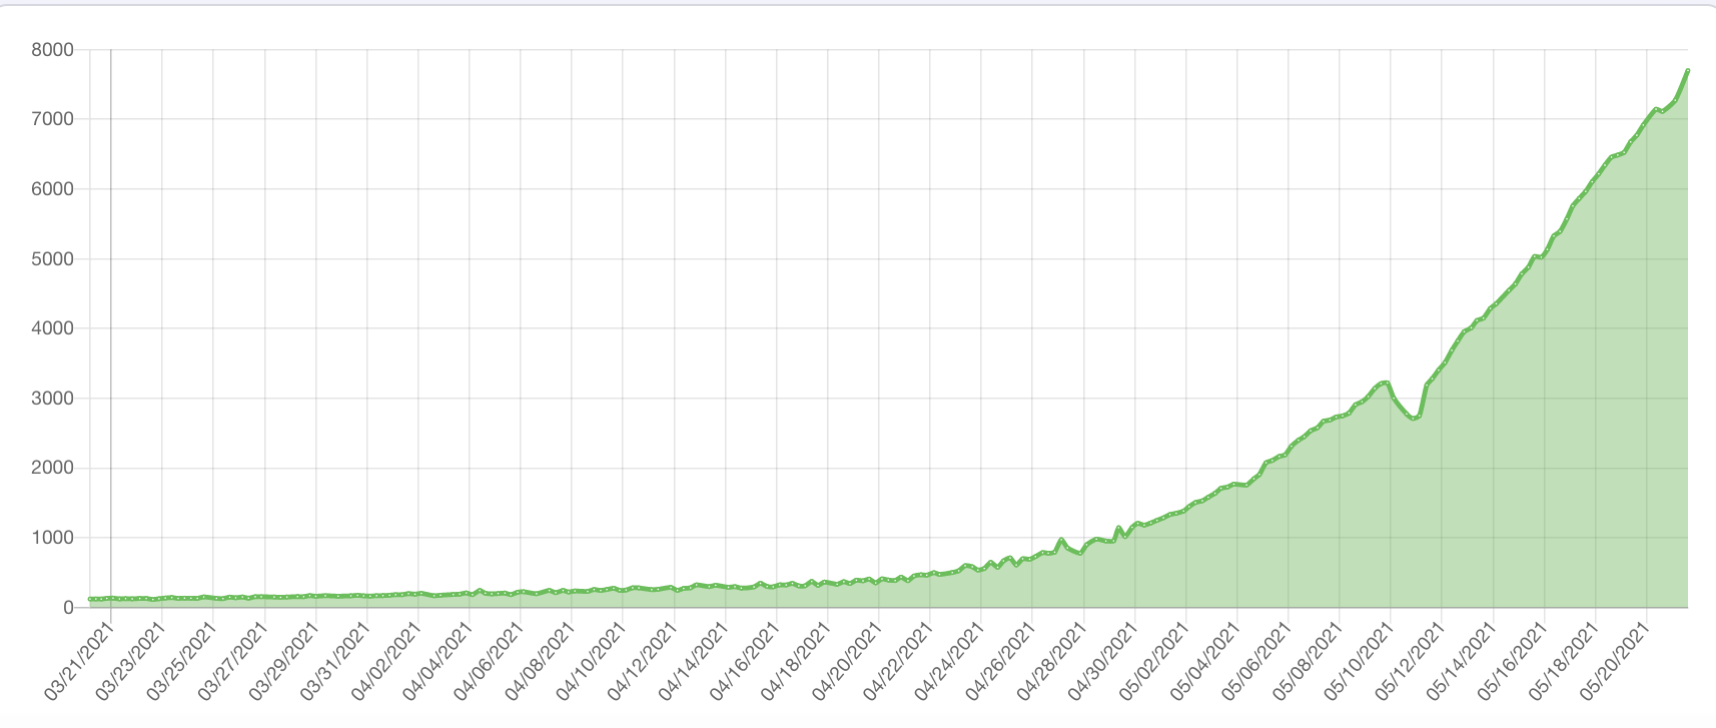This screenshot has height=728, width=1716.
Task: Select the 04/28/2021 date label
Action: point(1055,660)
